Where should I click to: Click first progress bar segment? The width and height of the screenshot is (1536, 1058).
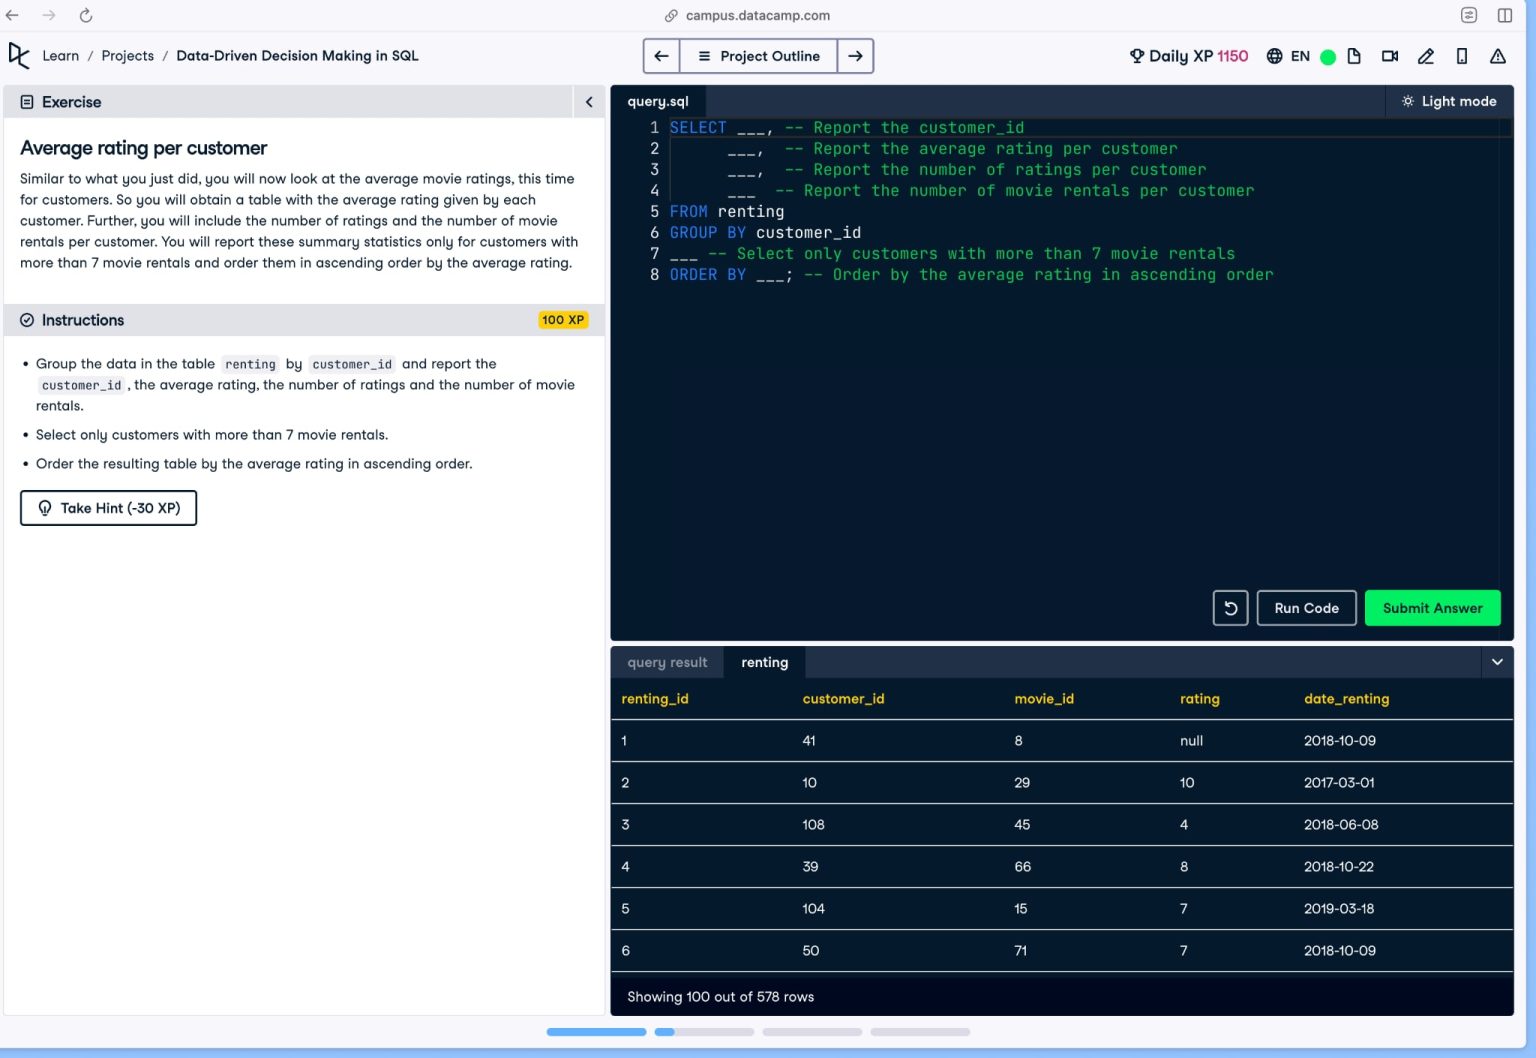point(596,1031)
